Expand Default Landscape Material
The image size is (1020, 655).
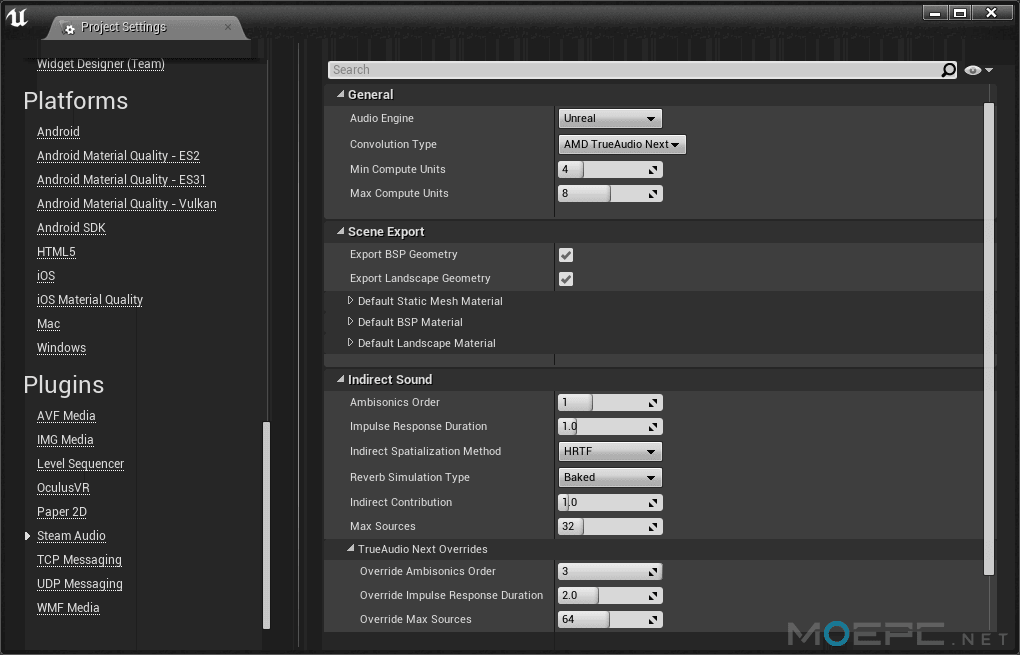[351, 342]
